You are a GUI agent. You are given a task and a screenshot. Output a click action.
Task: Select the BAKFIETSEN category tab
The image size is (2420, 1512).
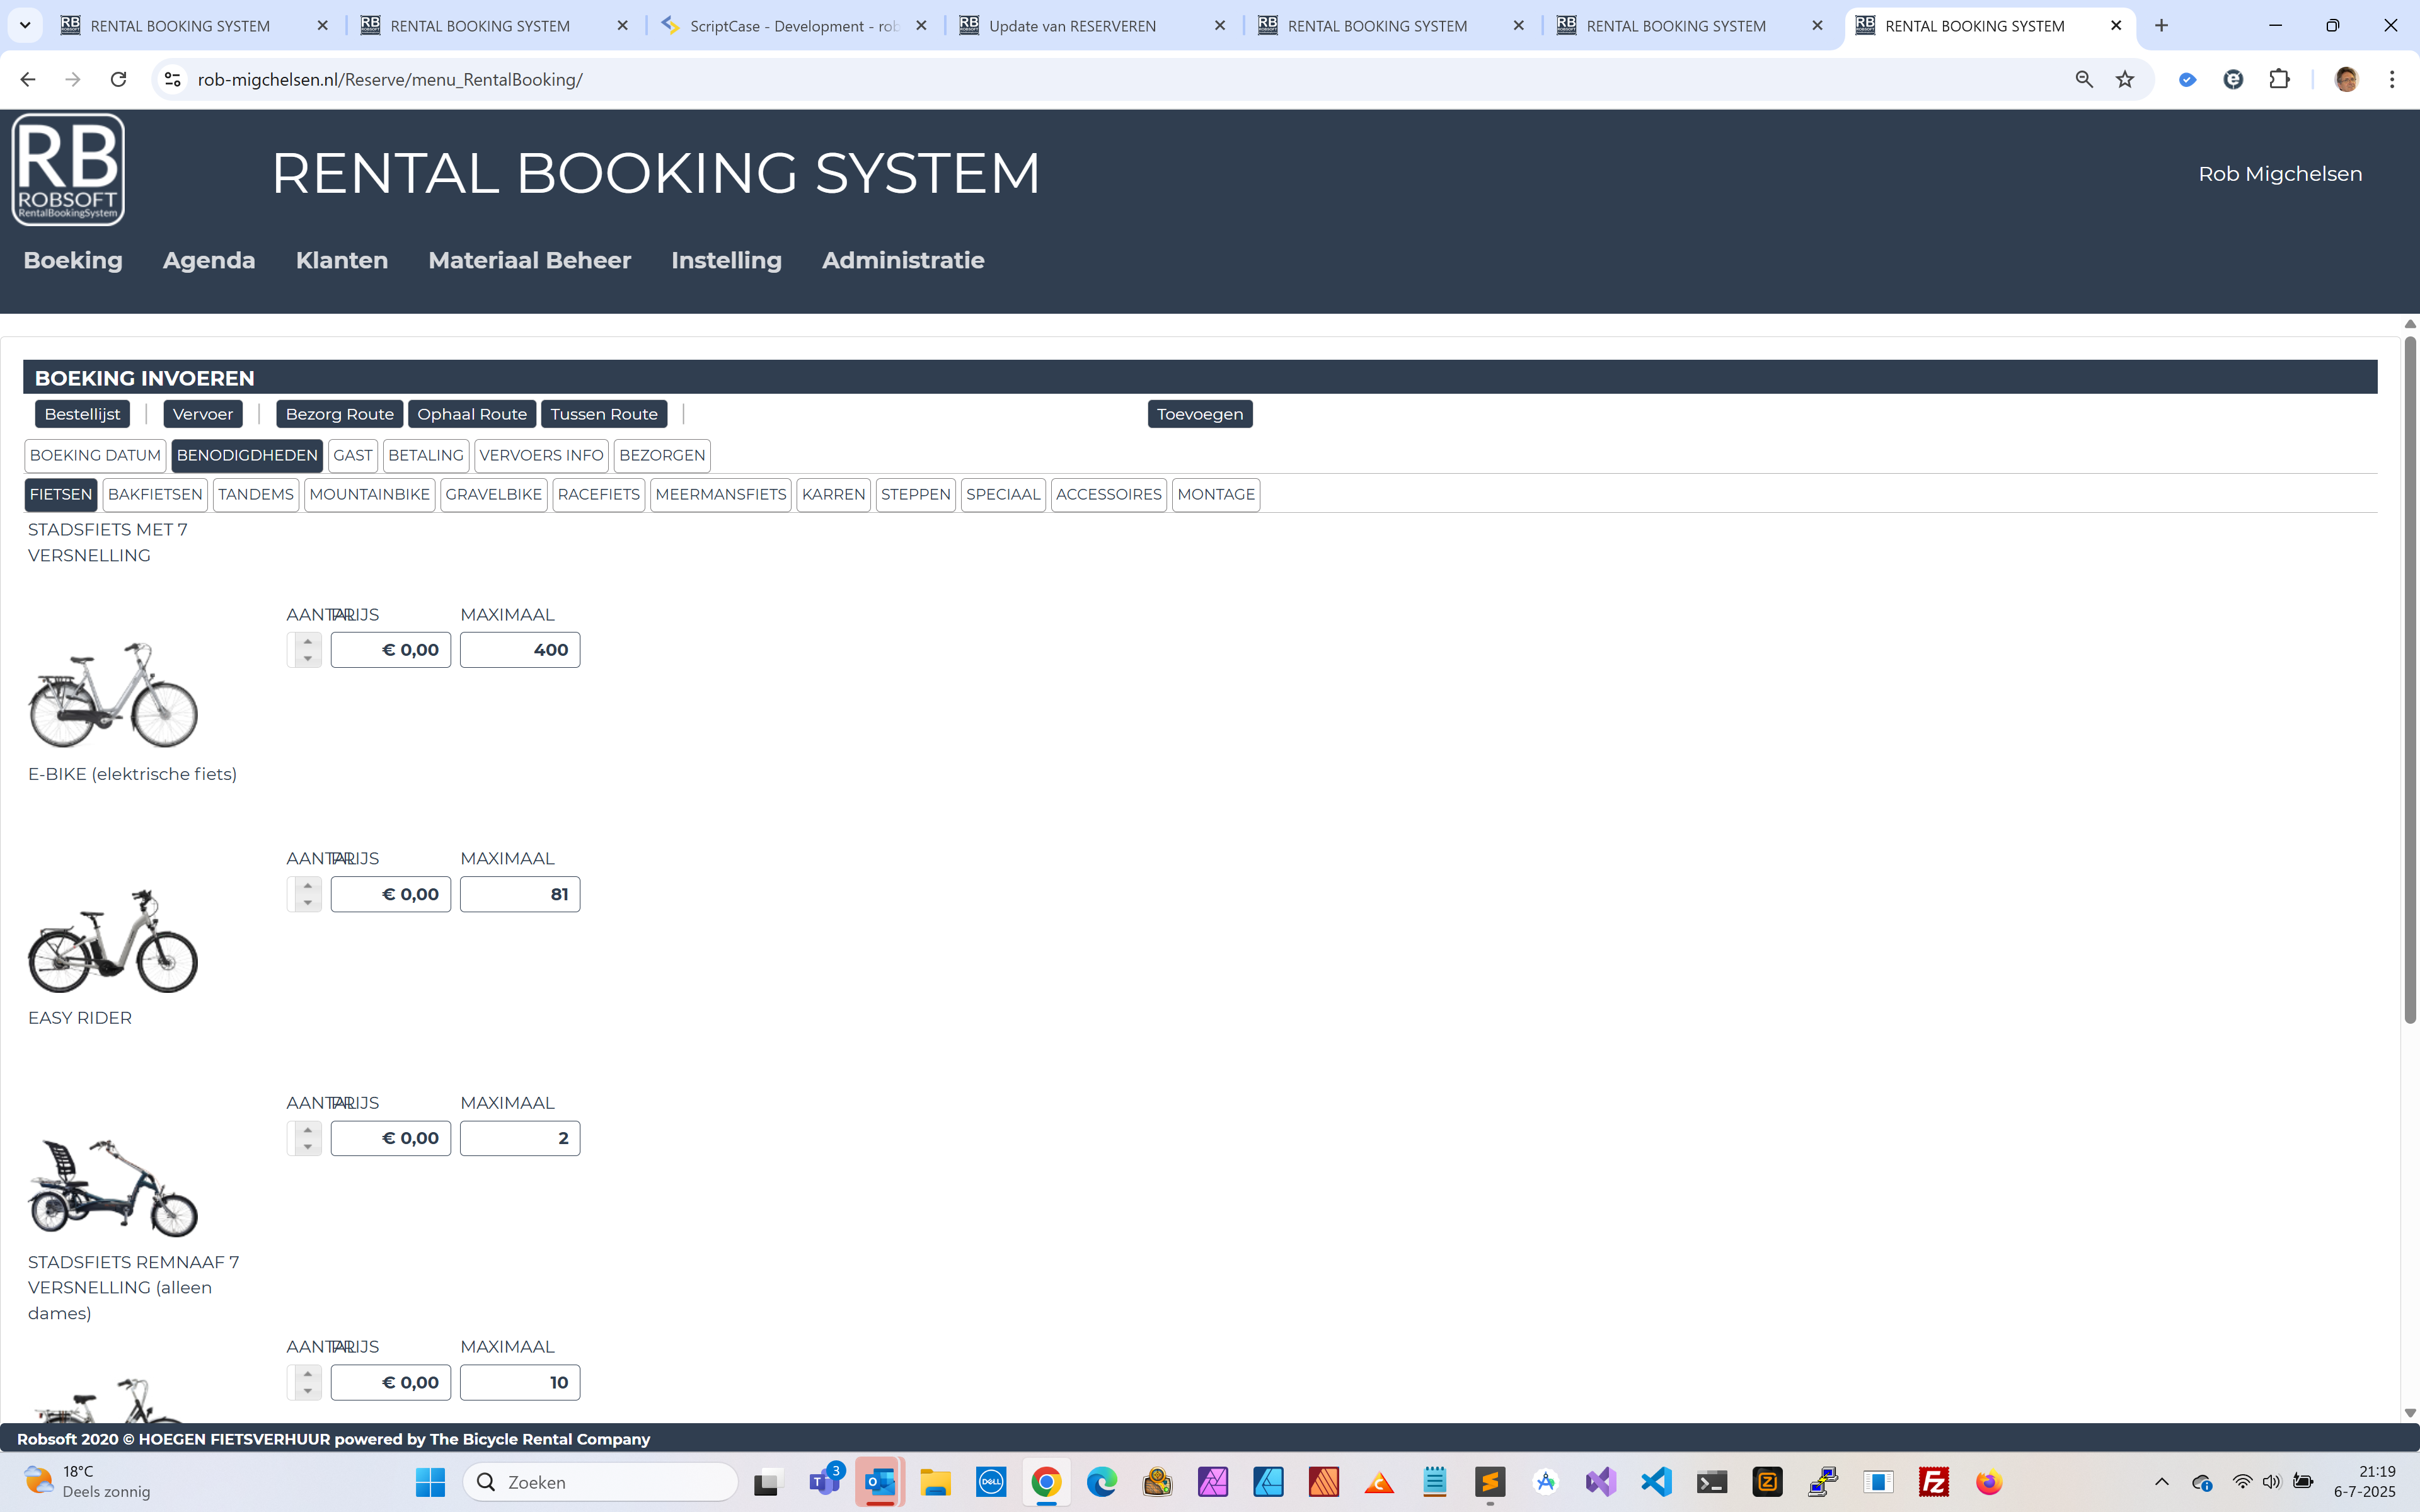tap(155, 494)
